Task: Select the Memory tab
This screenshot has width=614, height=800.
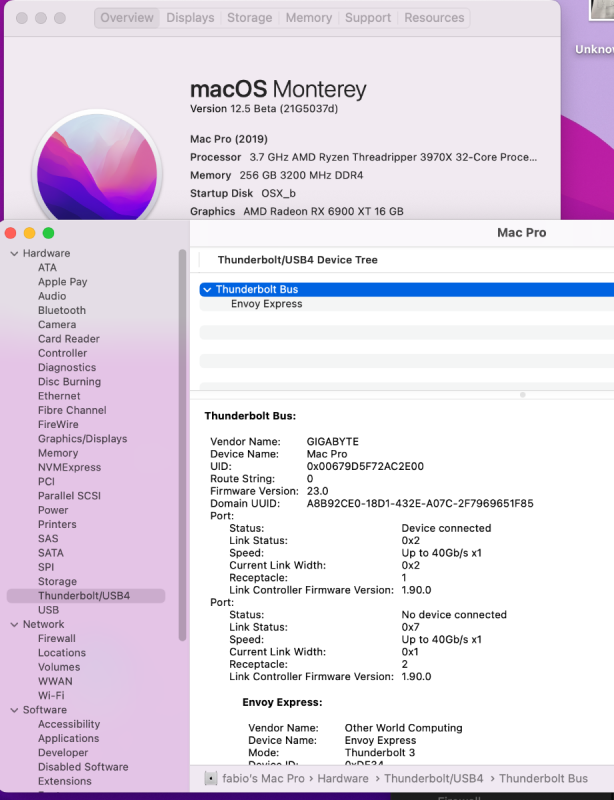Action: point(308,18)
